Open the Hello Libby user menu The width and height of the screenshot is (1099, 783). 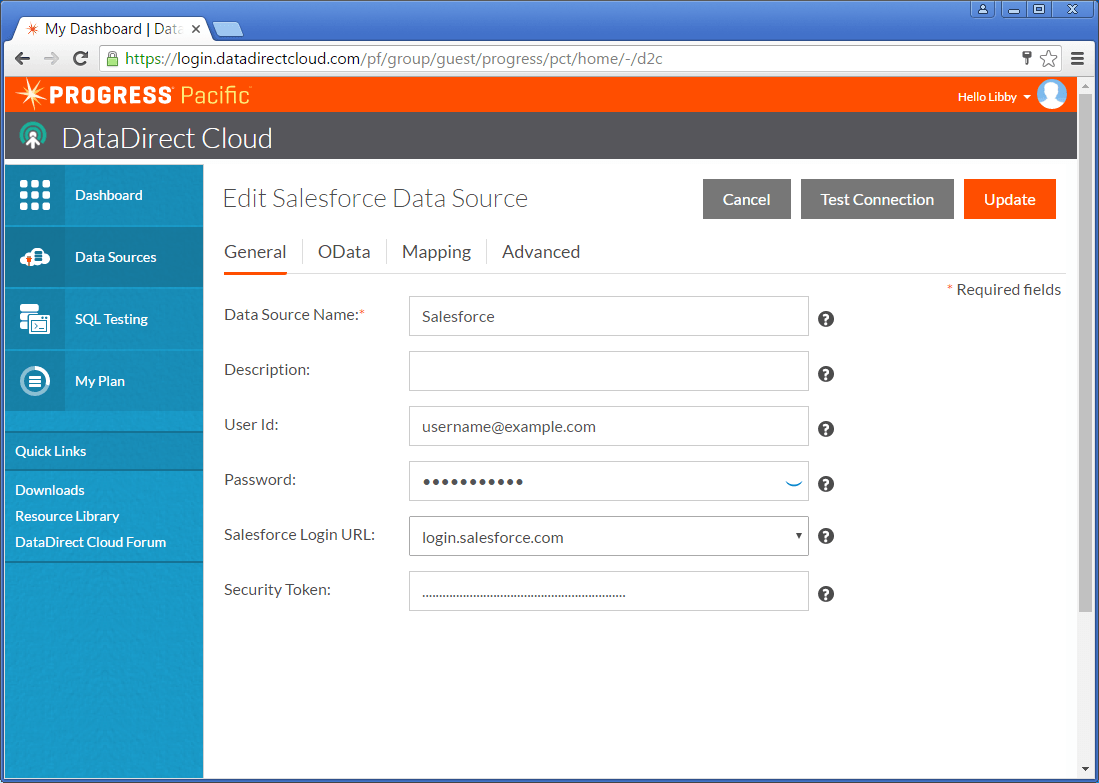point(993,97)
